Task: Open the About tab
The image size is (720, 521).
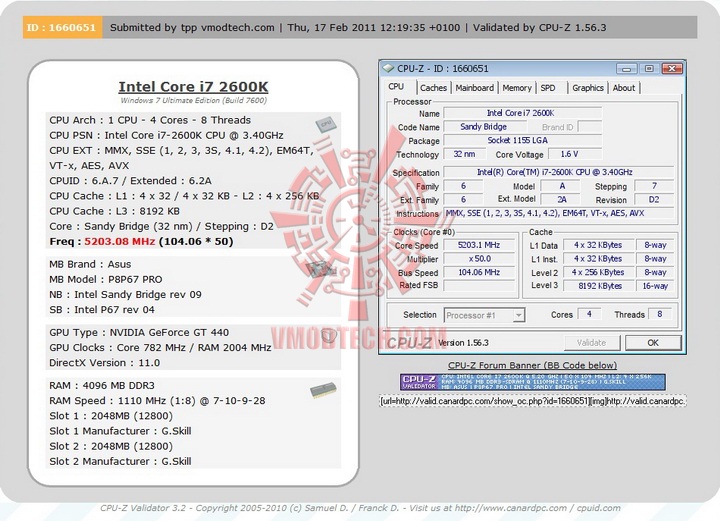Action: [624, 88]
